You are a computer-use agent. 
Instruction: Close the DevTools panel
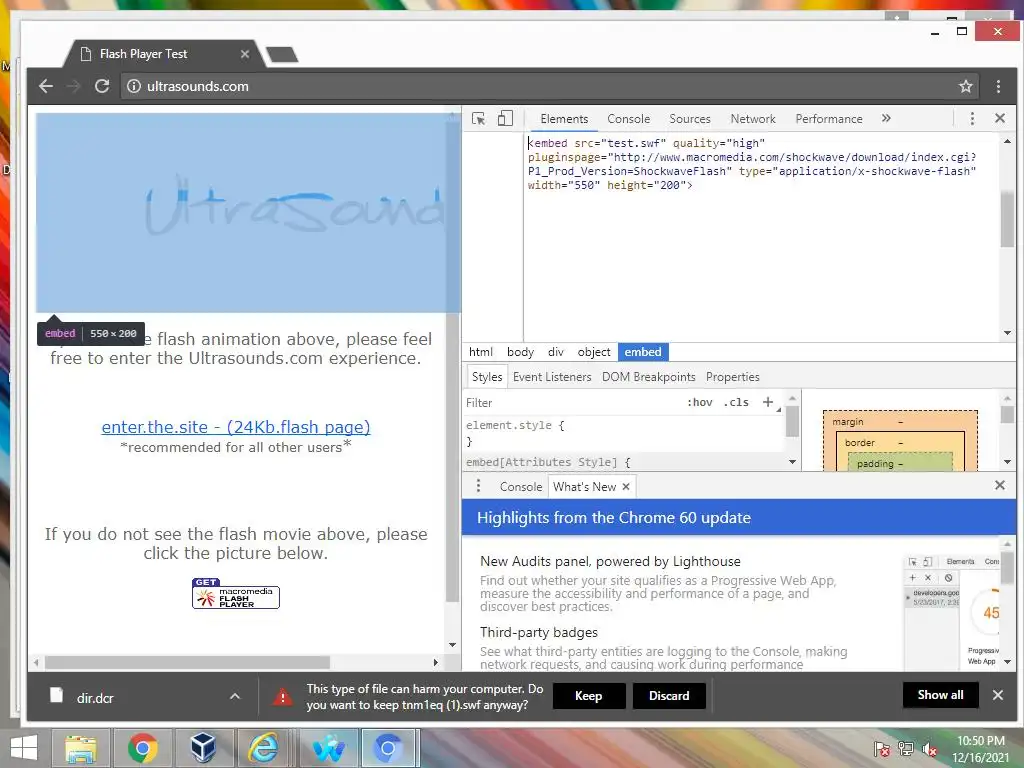coord(1000,118)
